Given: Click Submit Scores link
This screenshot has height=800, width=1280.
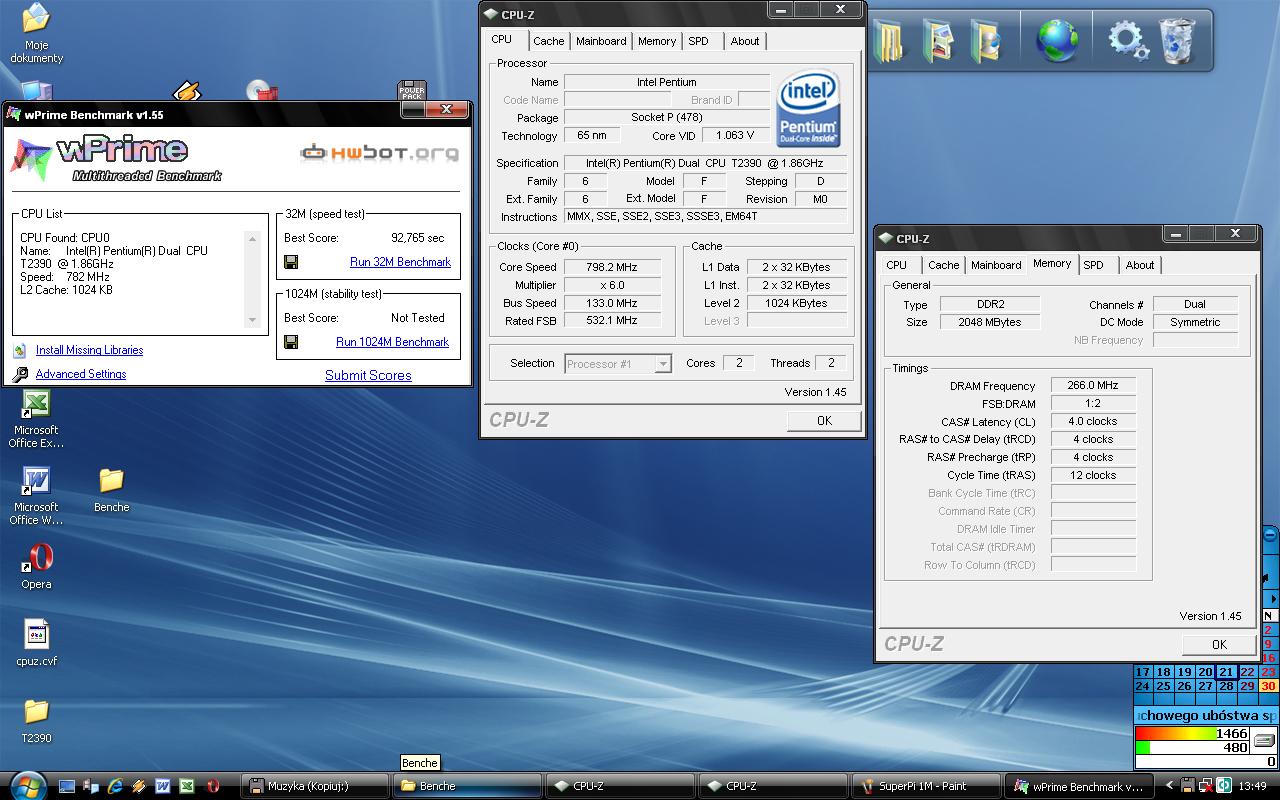Looking at the screenshot, I should point(368,376).
